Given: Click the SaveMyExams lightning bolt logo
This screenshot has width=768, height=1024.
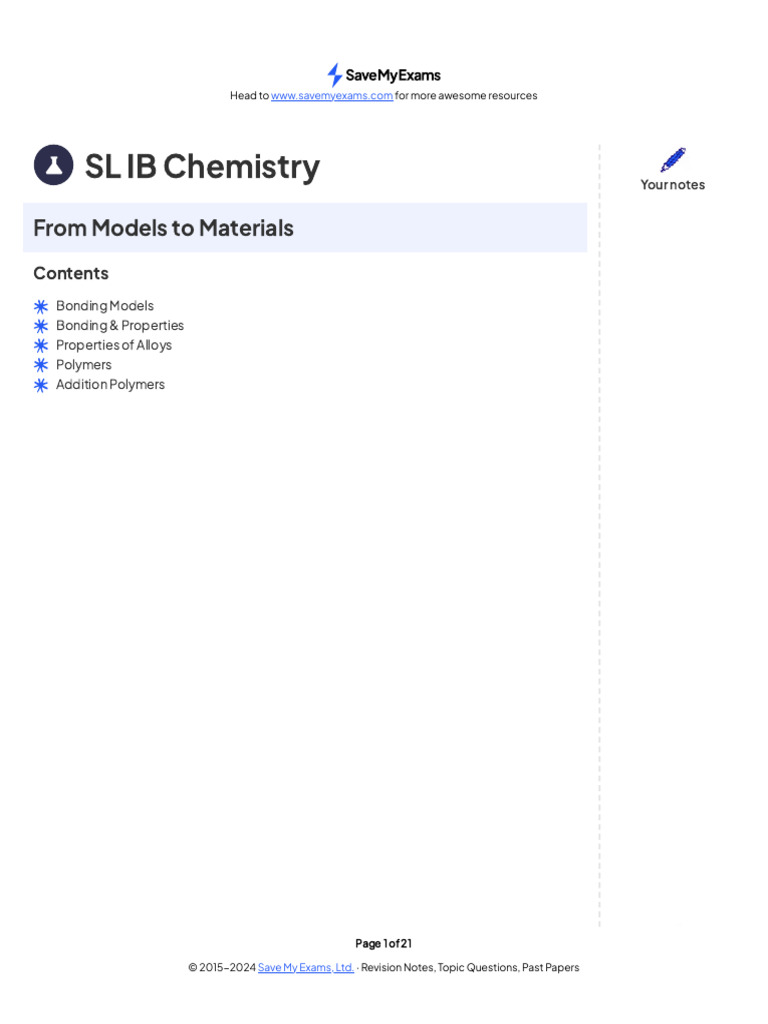Looking at the screenshot, I should 335,75.
